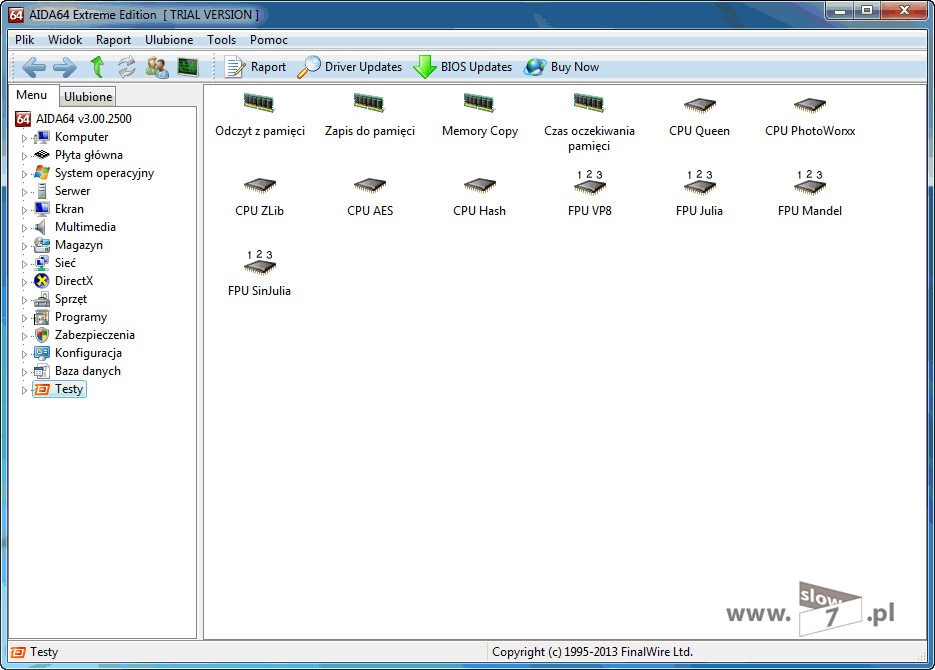Open Czas oczekiwania pamięci latency test

pos(589,122)
